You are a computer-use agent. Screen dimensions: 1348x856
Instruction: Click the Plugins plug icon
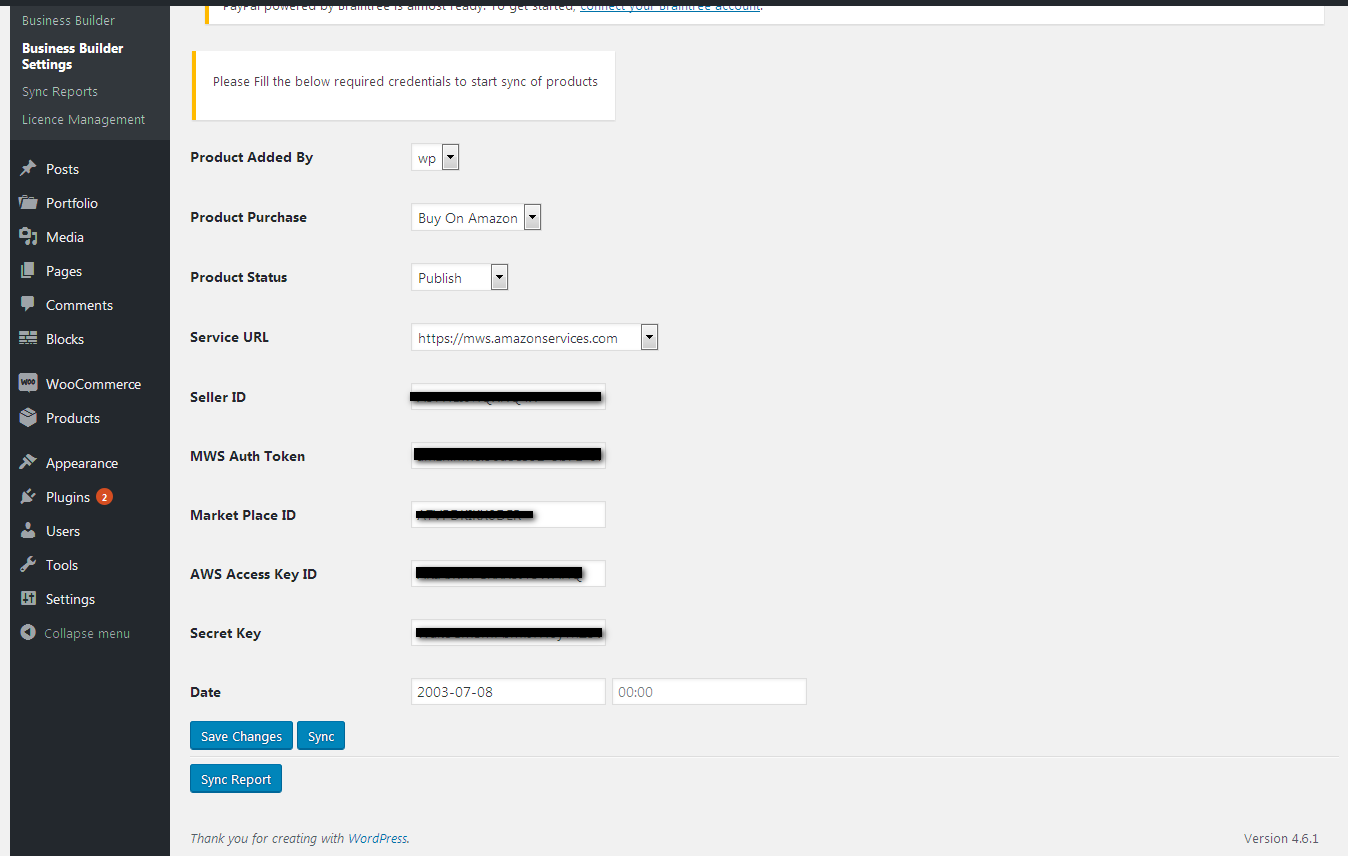point(28,497)
